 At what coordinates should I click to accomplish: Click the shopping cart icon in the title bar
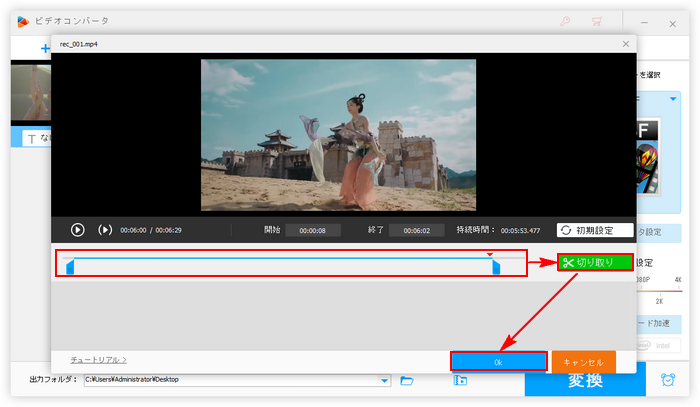[597, 20]
